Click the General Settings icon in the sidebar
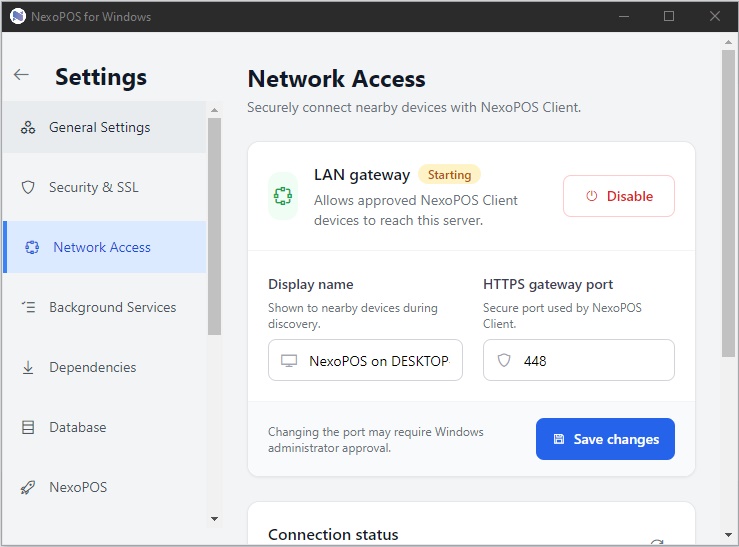Screen dimensions: 739x547 point(28,127)
